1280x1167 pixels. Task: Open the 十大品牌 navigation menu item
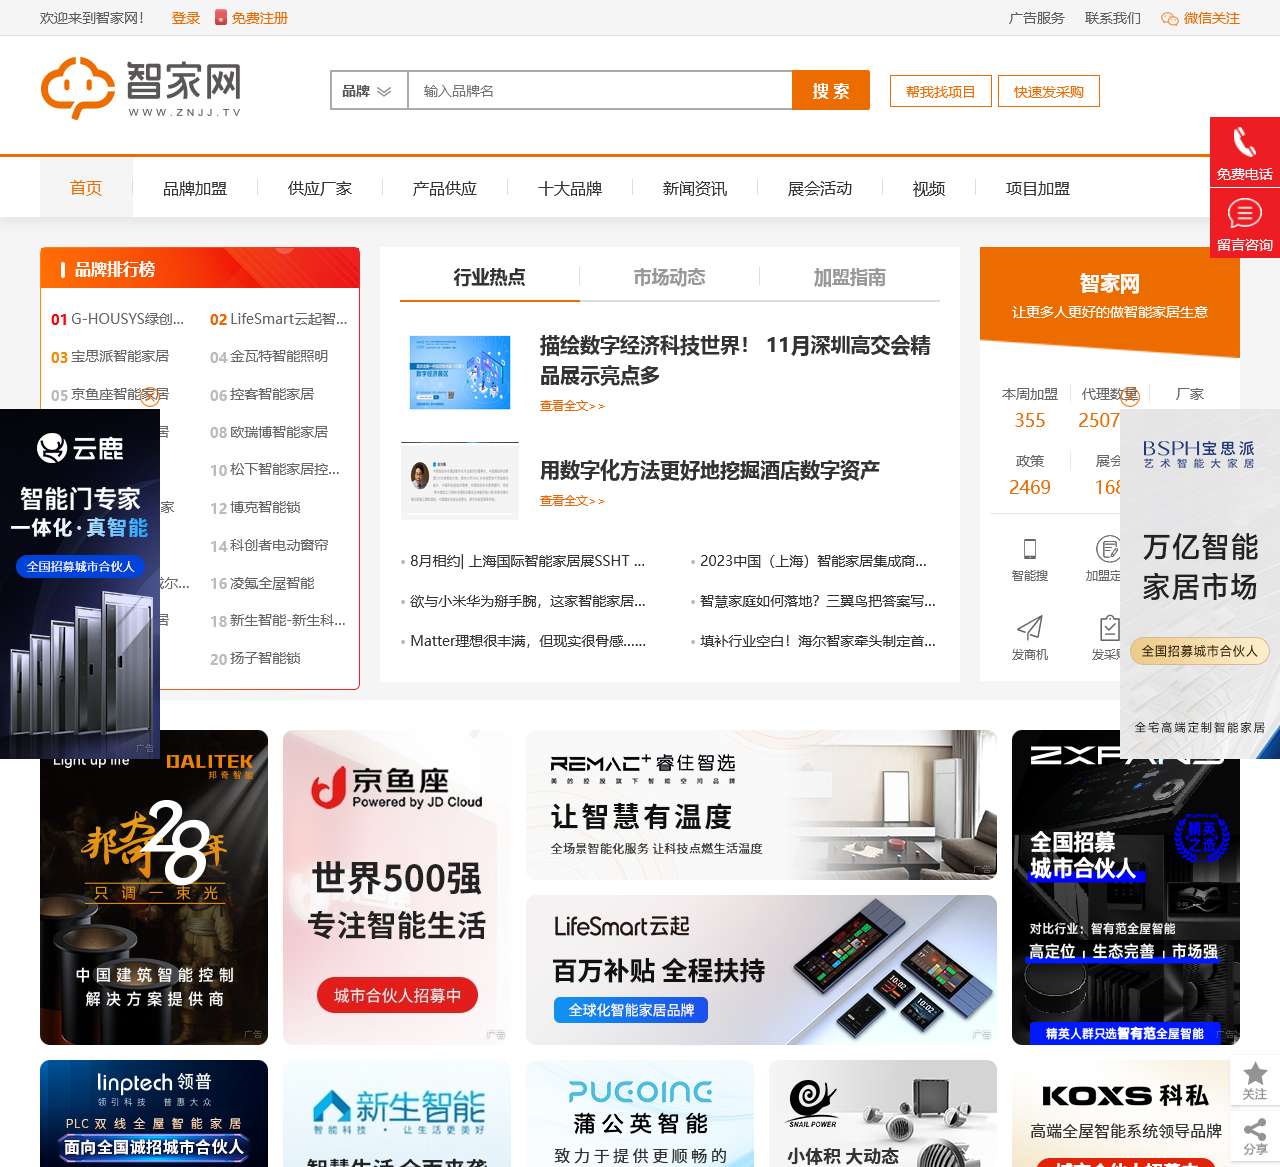(570, 188)
